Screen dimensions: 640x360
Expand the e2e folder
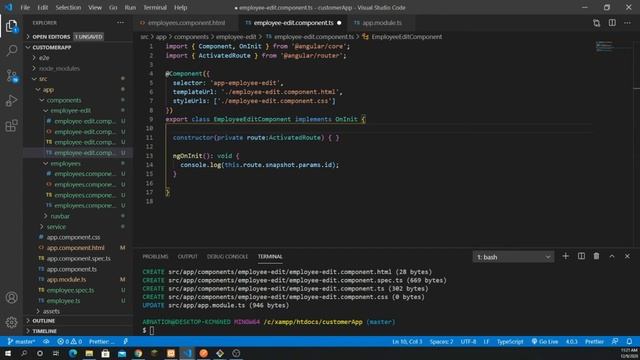(44, 58)
